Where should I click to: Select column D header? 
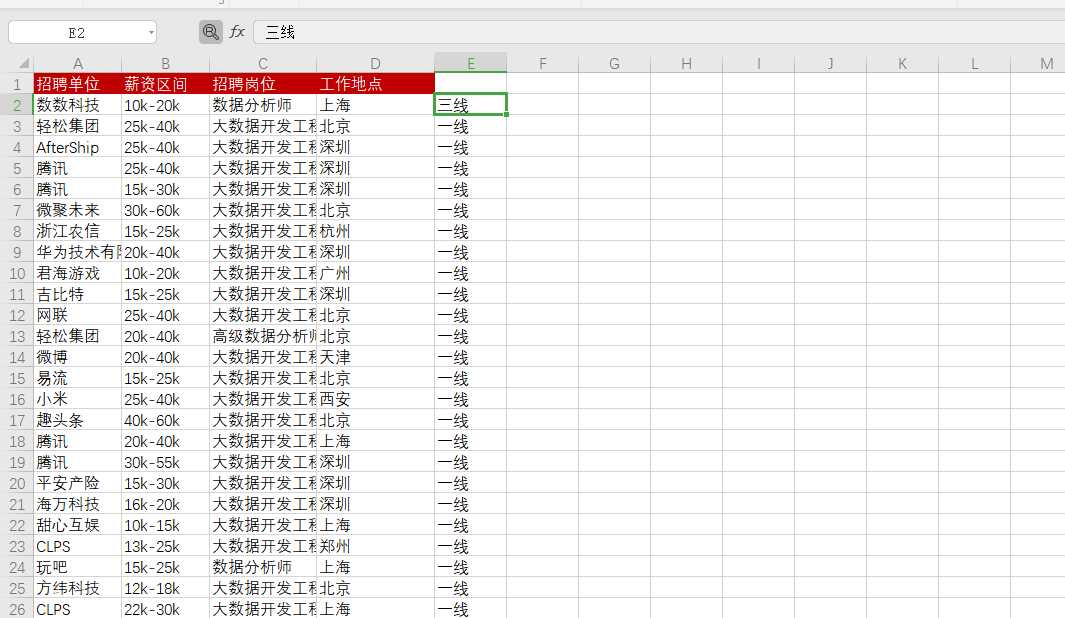click(x=376, y=63)
